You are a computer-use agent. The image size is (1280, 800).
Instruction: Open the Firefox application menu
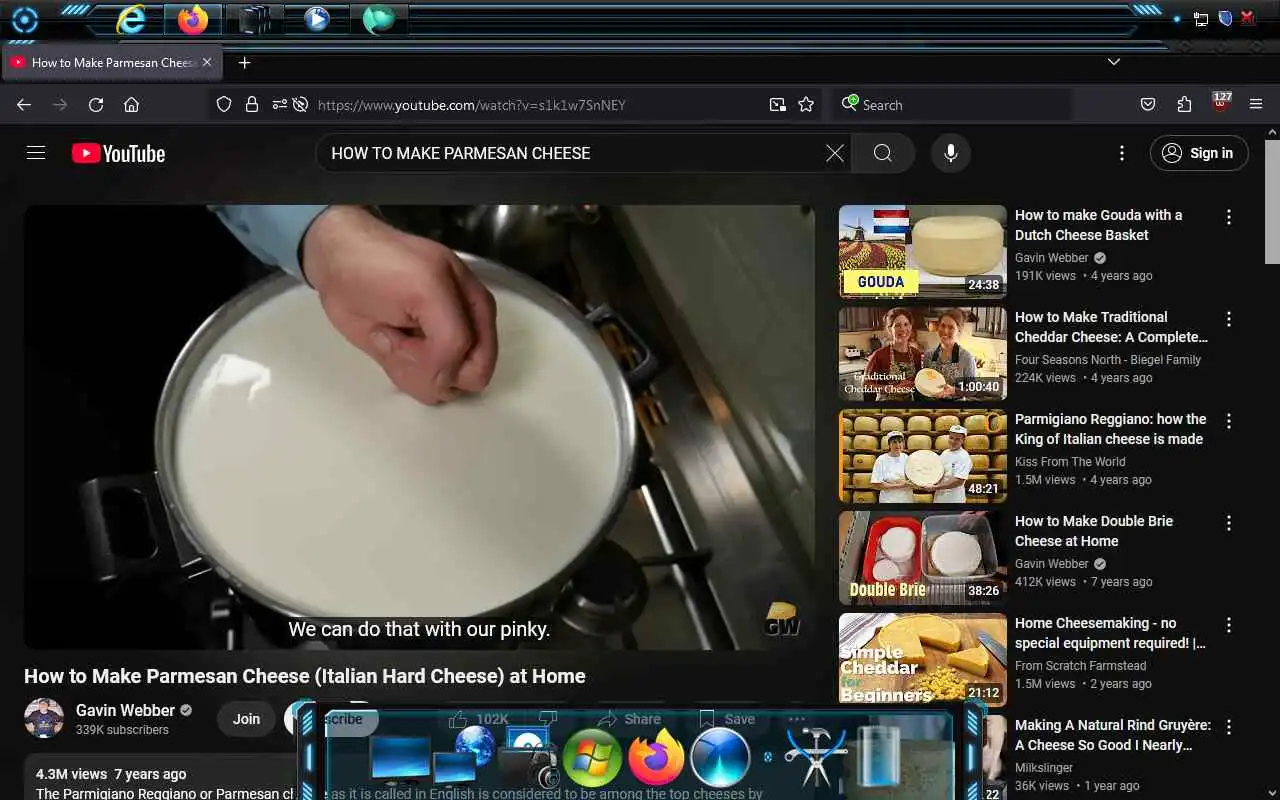pyautogui.click(x=1256, y=105)
